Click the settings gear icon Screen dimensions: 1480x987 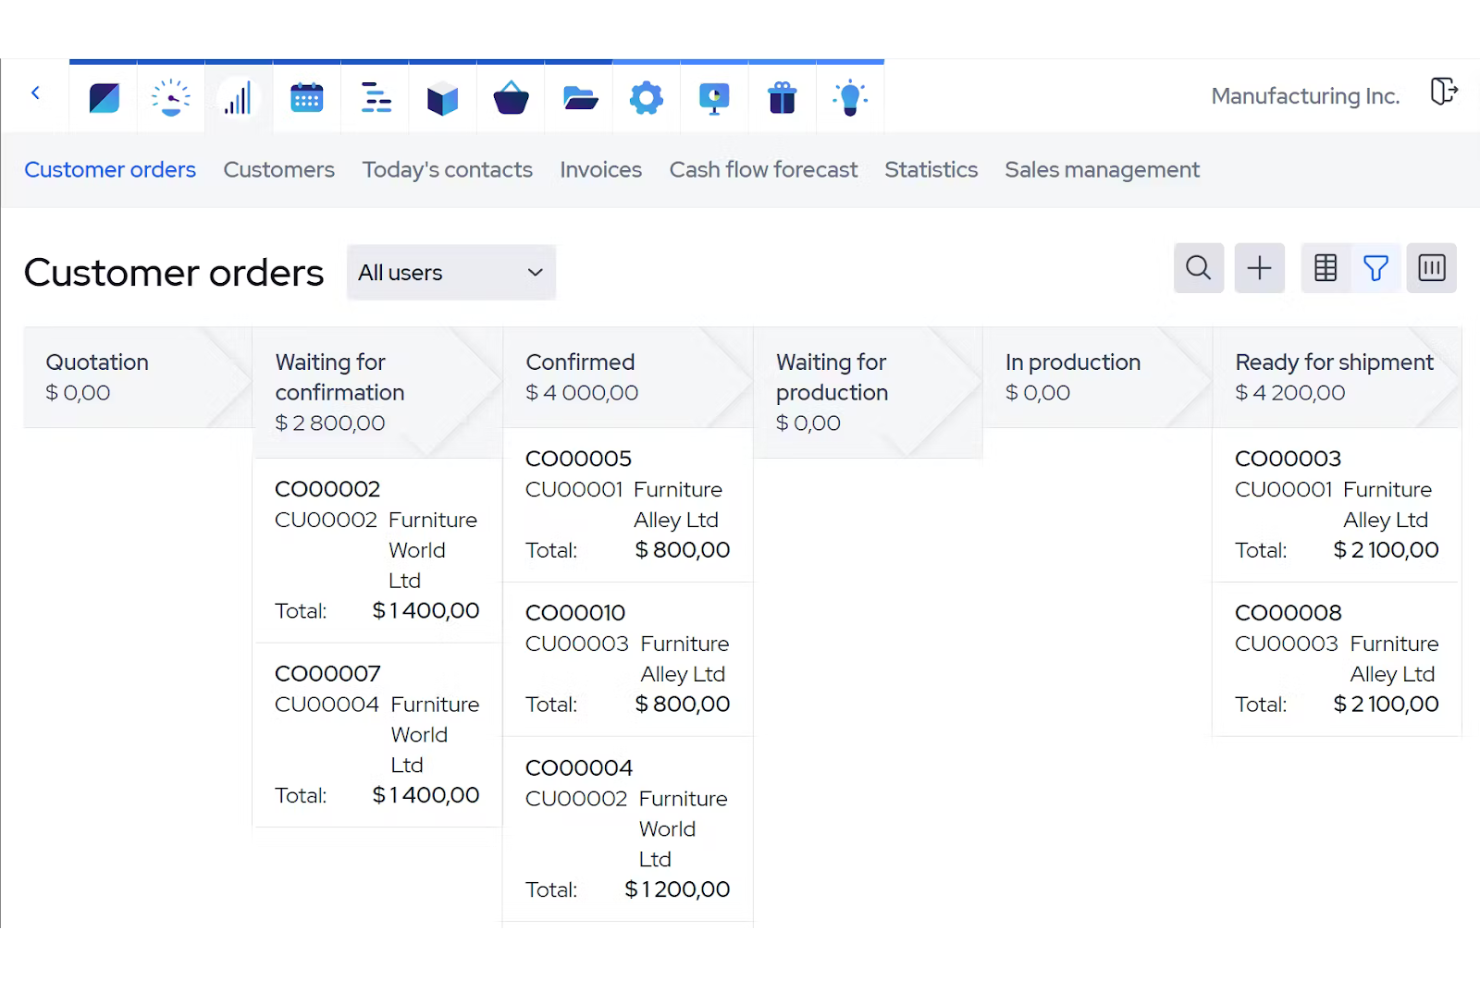click(x=646, y=96)
